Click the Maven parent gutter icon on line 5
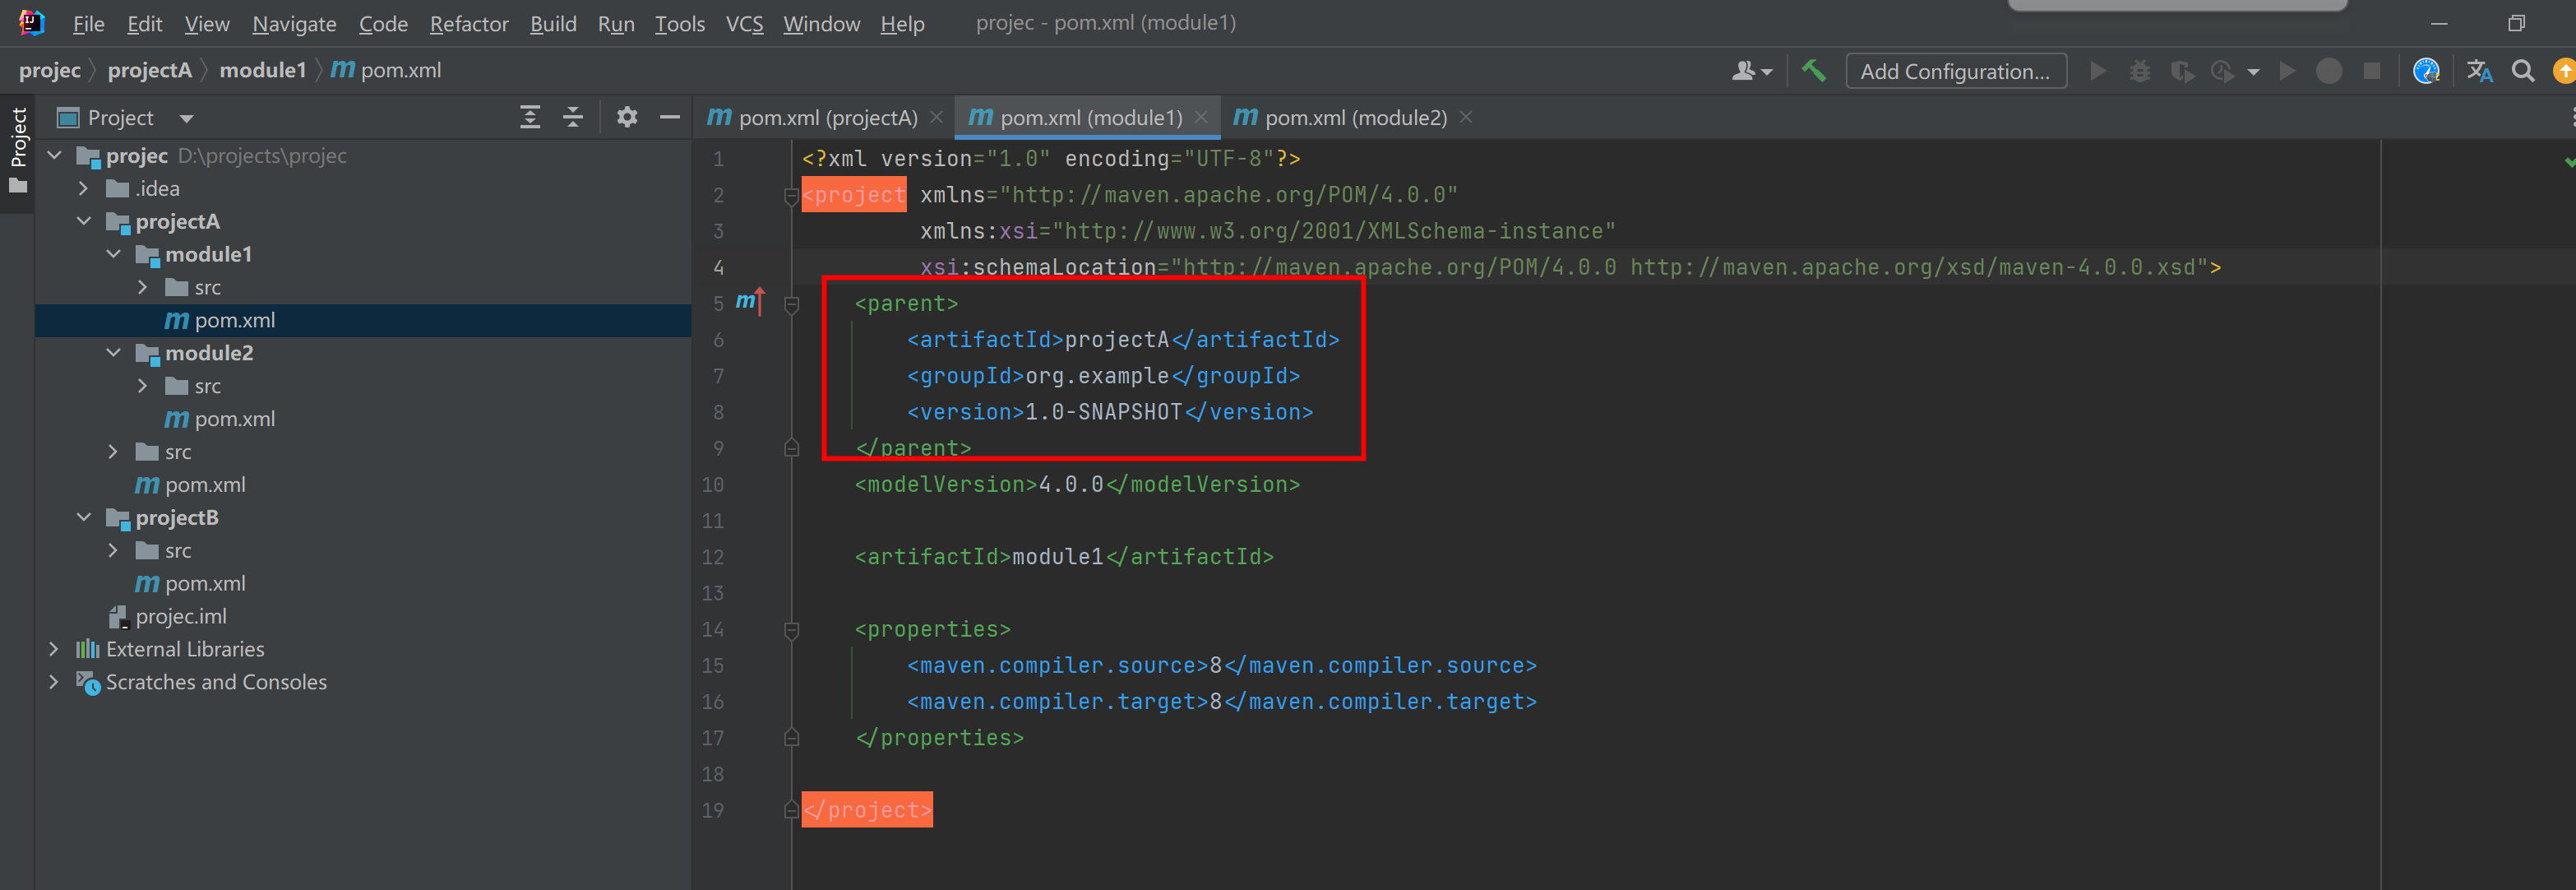This screenshot has width=2576, height=890. coord(750,301)
